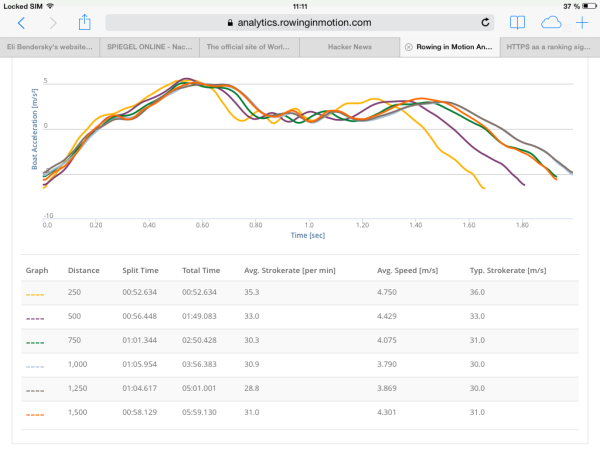This screenshot has width=600, height=450.
Task: Select split time 01:05.954 cell
Action: point(140,364)
